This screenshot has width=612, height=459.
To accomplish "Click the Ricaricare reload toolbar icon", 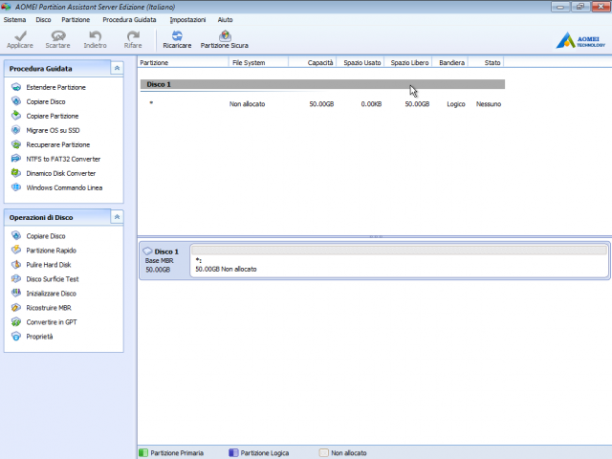I will coord(177,36).
